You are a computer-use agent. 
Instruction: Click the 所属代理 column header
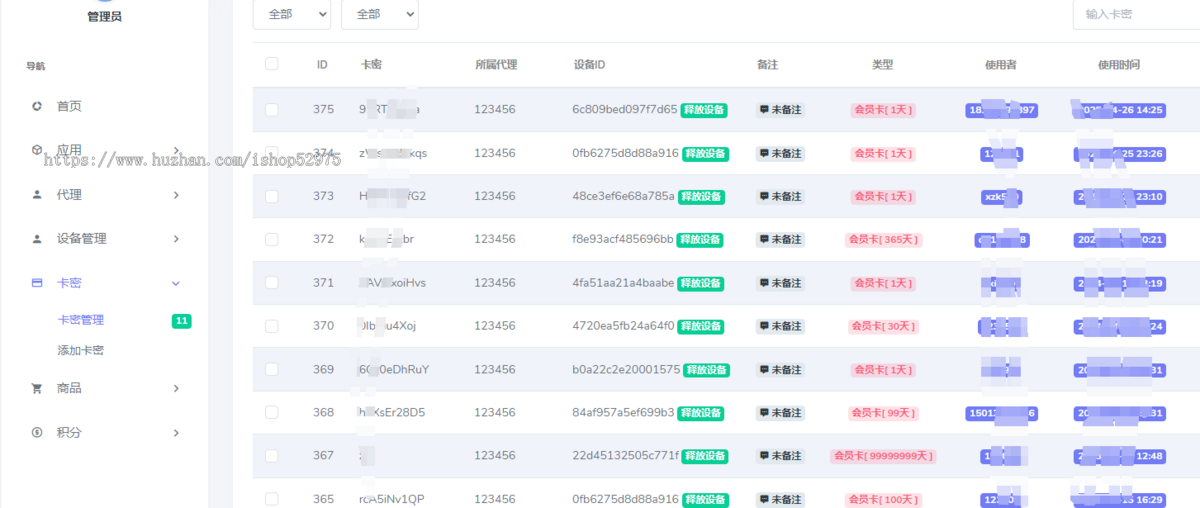tap(496, 64)
